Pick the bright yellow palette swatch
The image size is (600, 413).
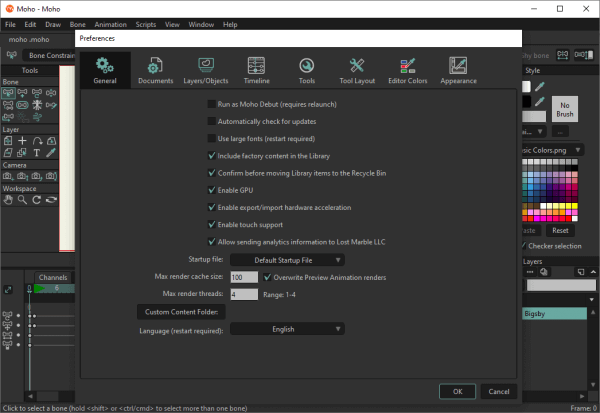click(x=574, y=206)
